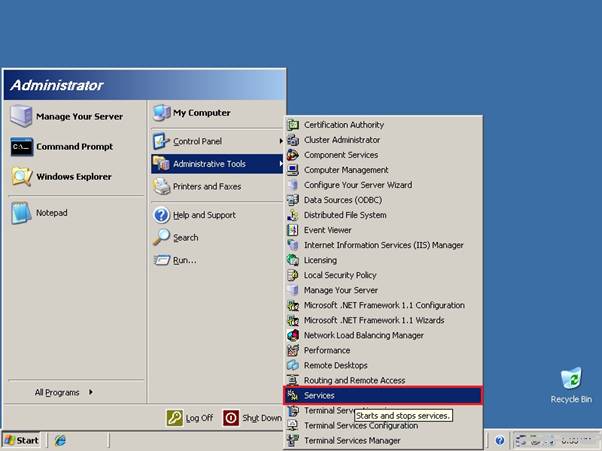Click the Shut Down button

[x=252, y=418]
